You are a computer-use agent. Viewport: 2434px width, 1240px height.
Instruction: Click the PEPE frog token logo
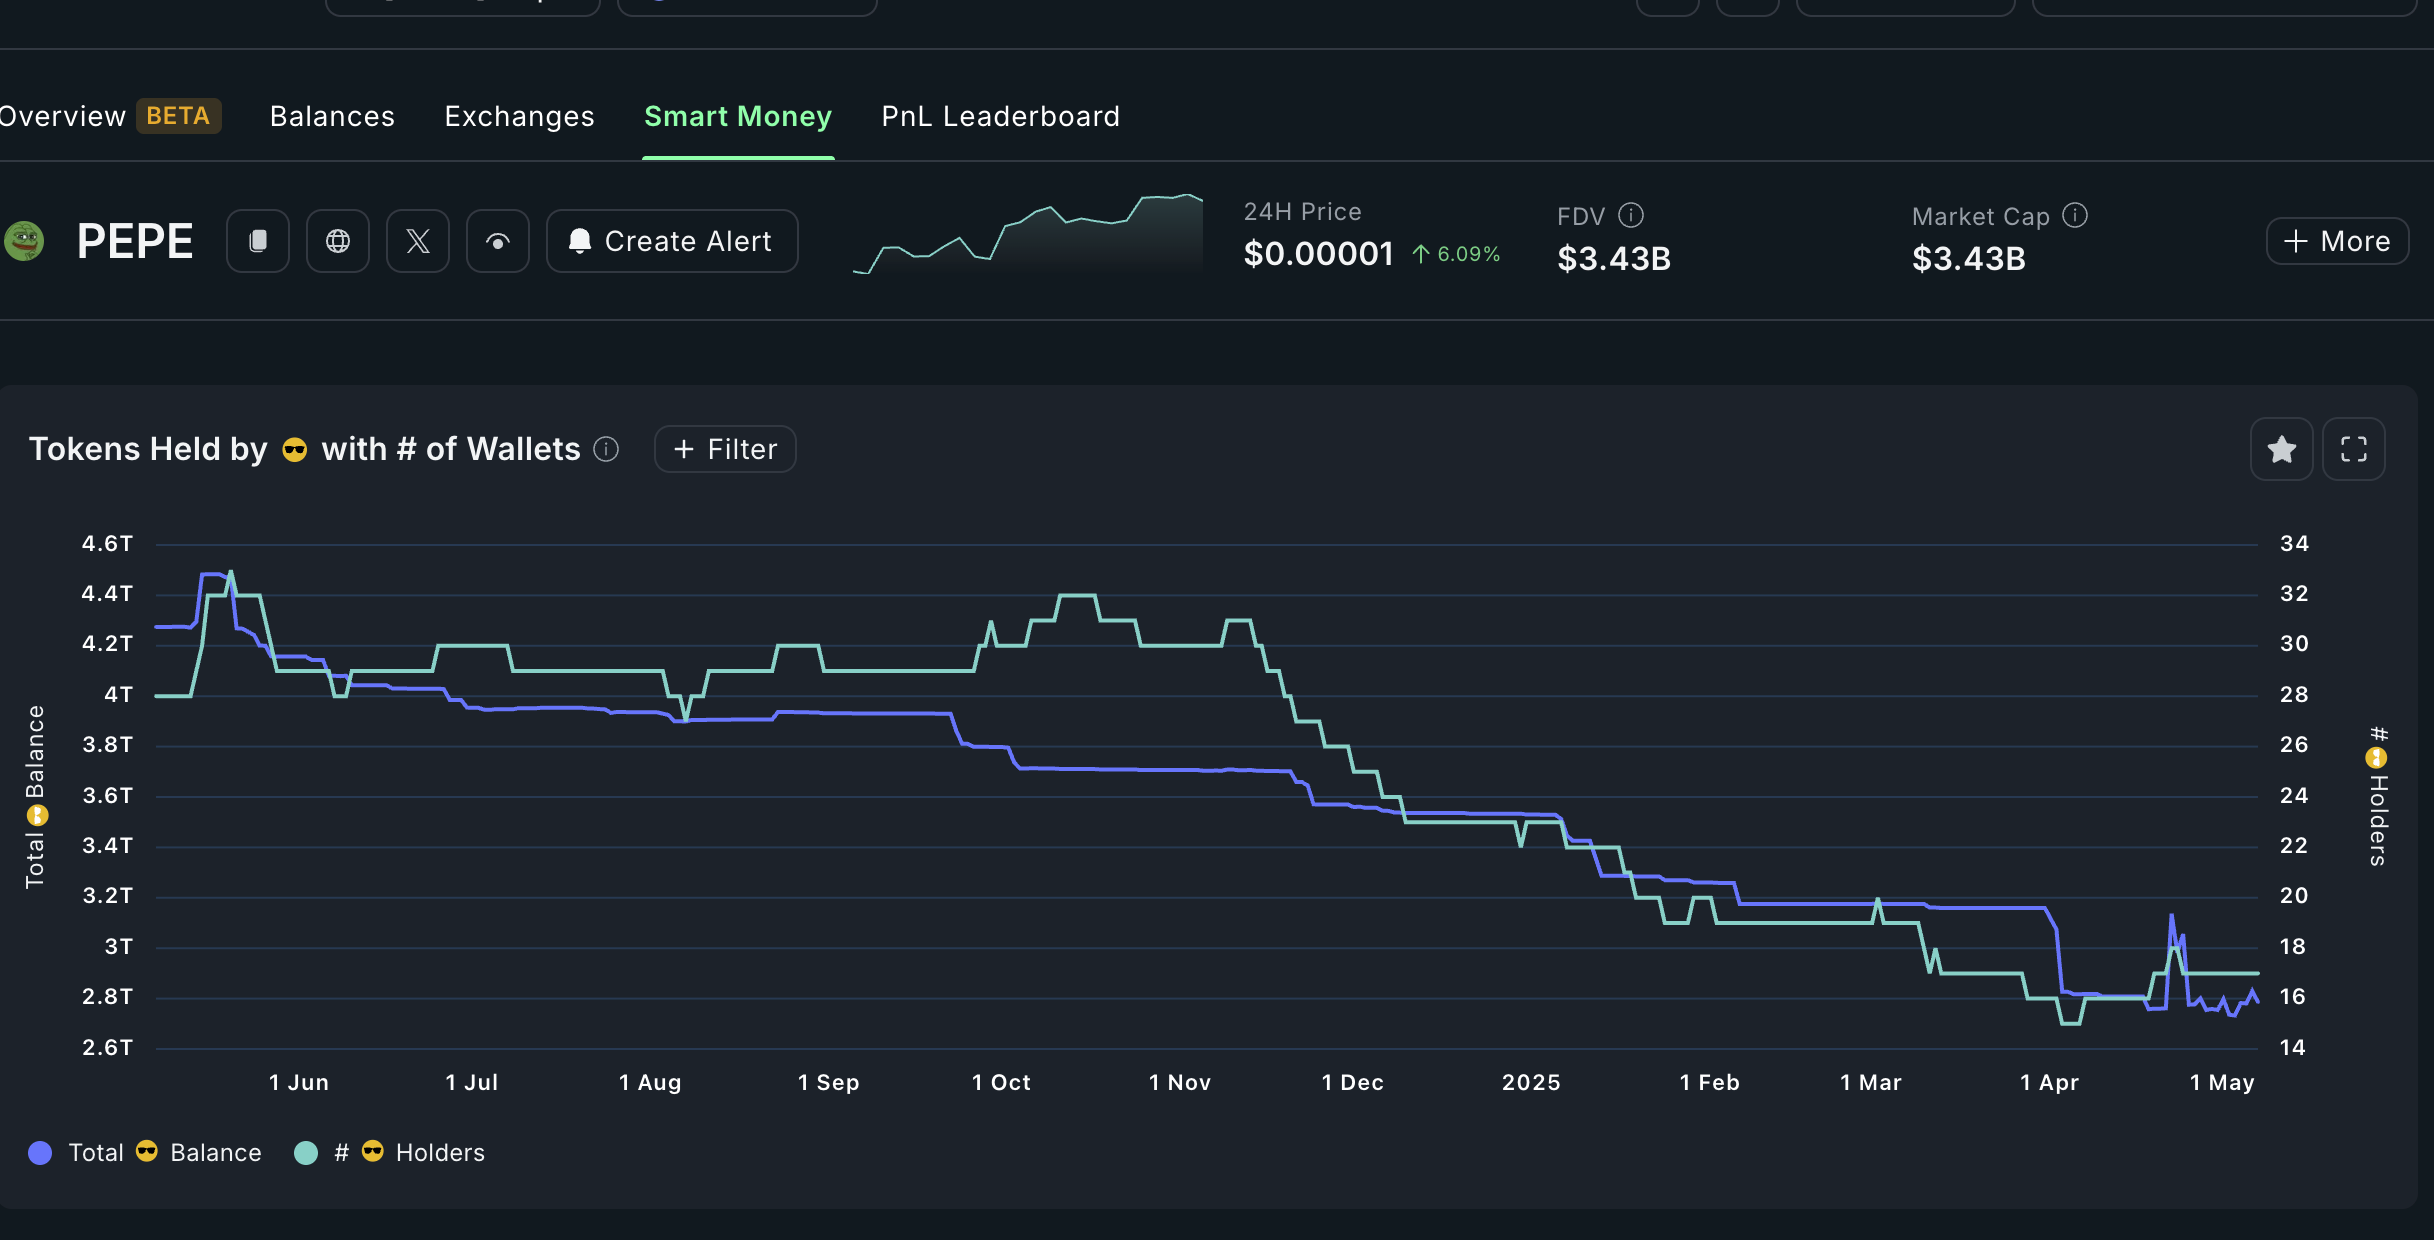point(24,241)
